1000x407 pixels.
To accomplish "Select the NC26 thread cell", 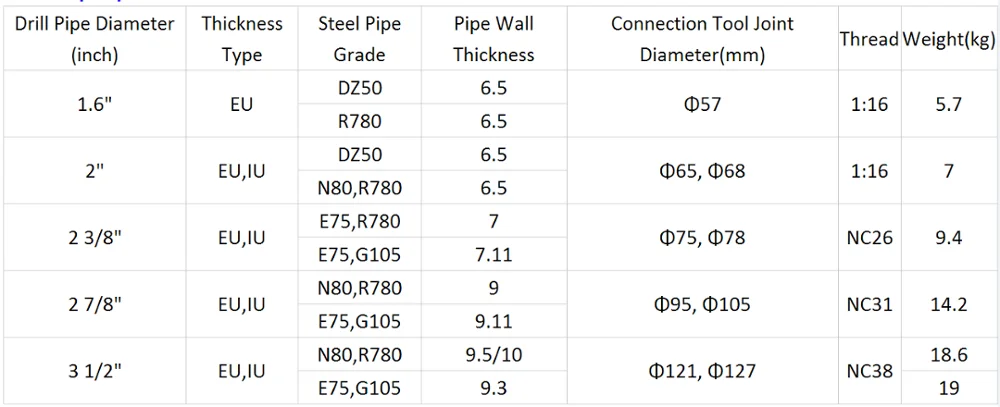I will (868, 238).
